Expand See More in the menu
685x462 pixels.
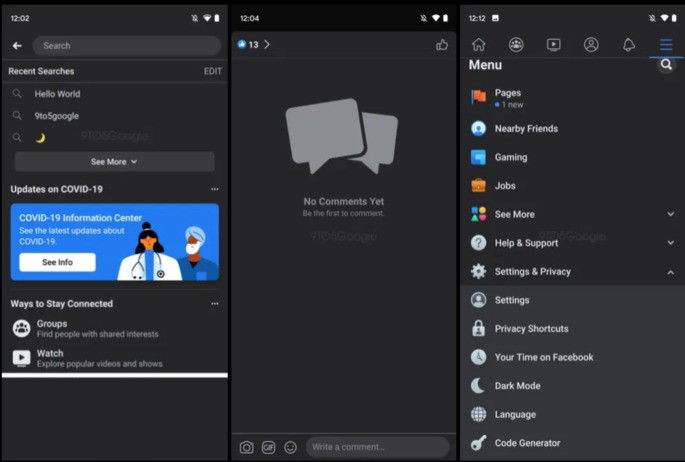tap(572, 214)
